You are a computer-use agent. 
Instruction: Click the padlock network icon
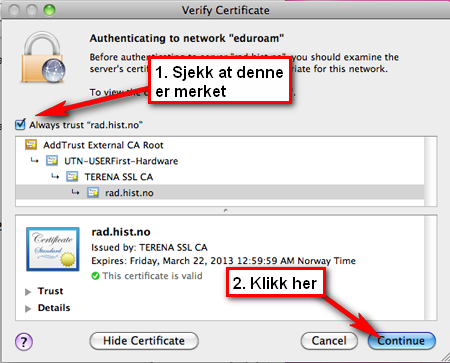click(43, 57)
